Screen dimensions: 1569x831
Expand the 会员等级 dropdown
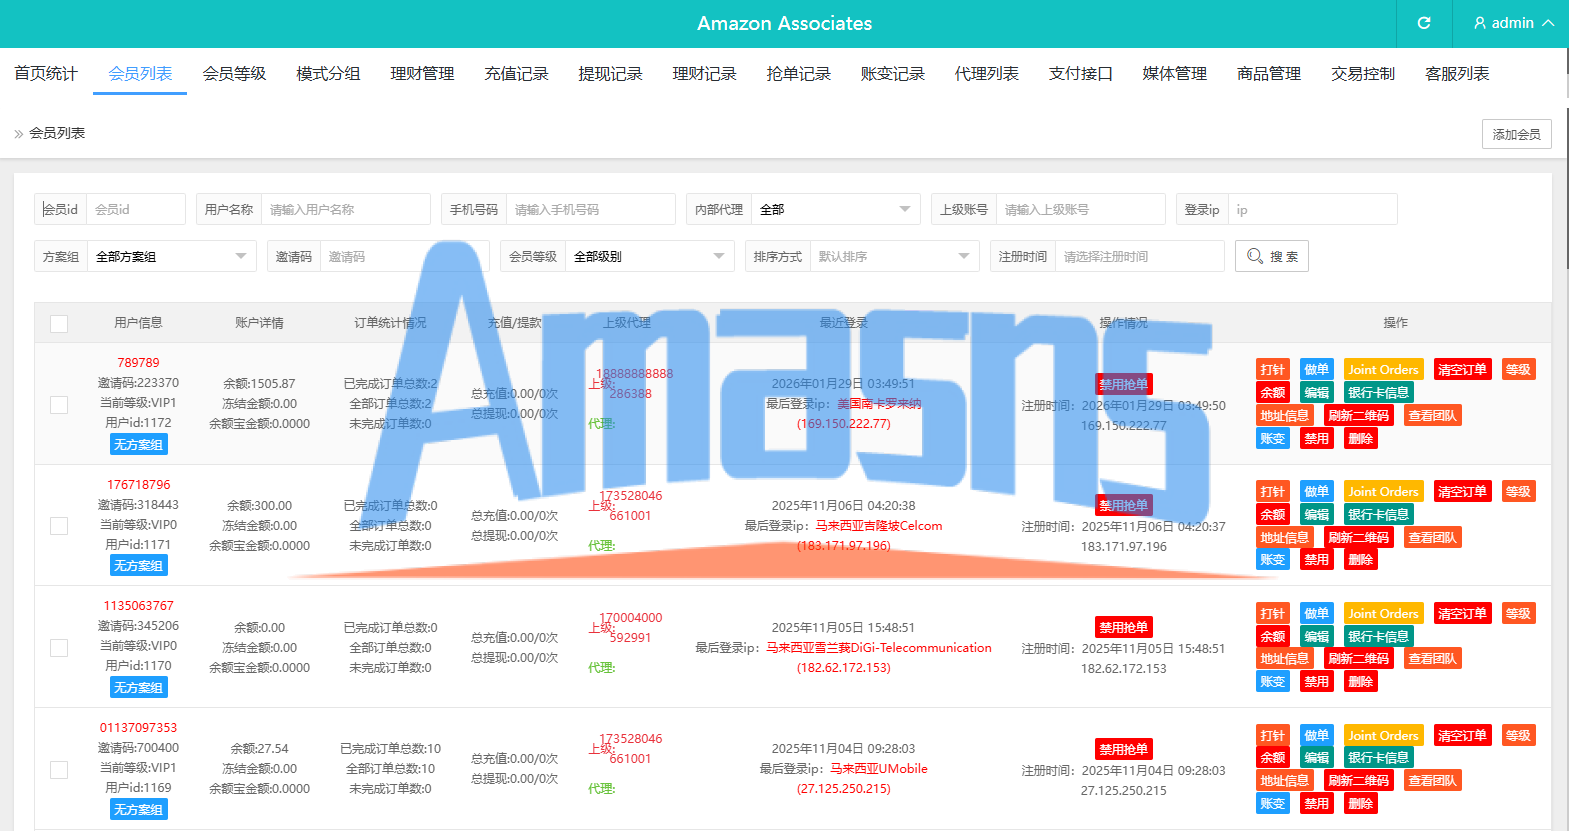[x=650, y=256]
